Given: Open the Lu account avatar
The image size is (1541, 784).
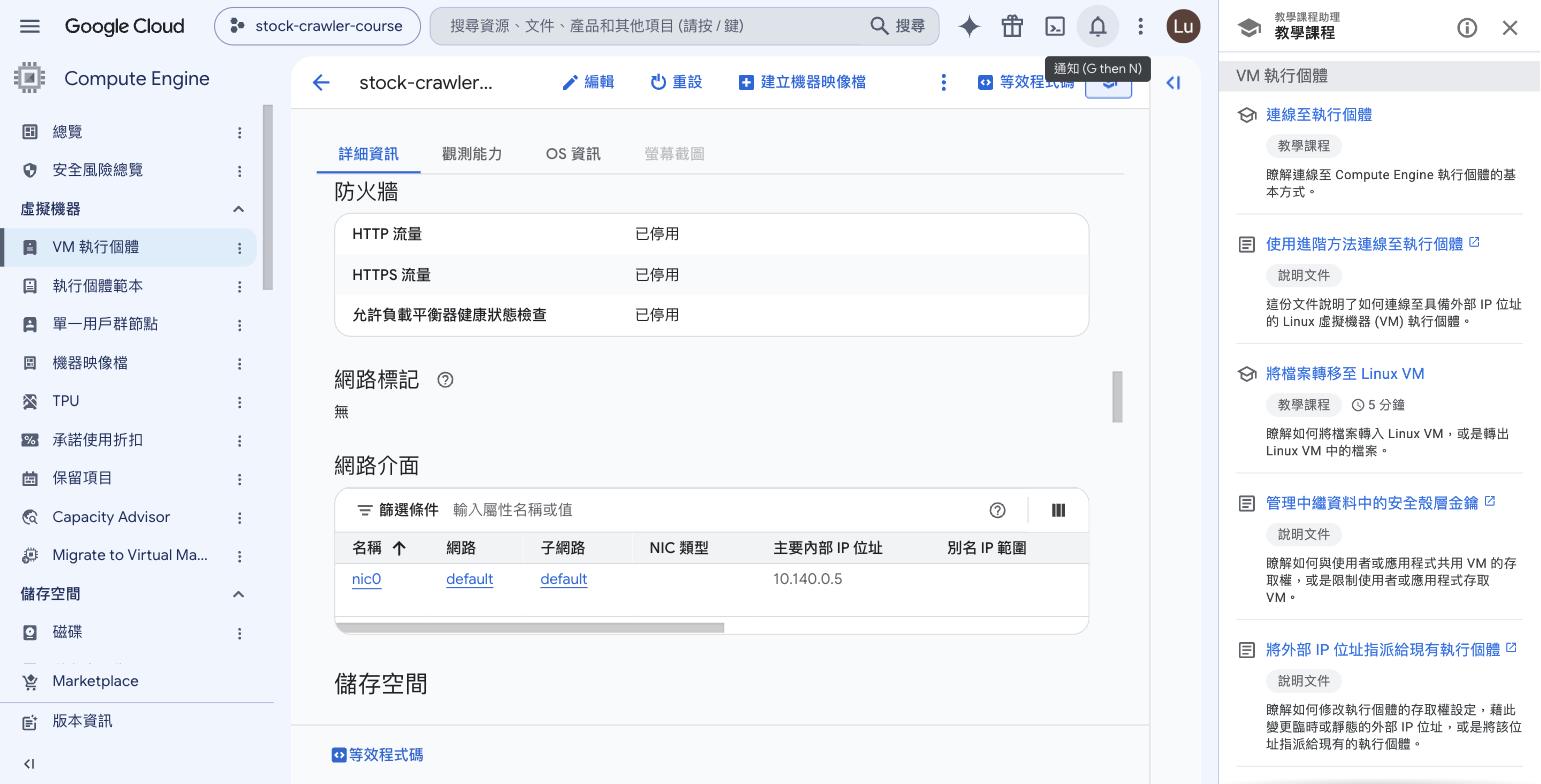Looking at the screenshot, I should click(1183, 26).
